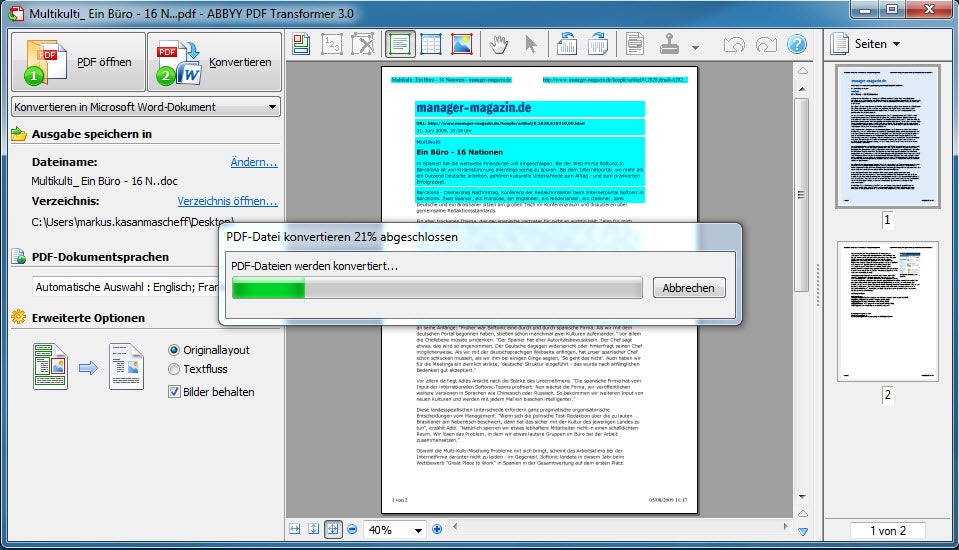This screenshot has width=959, height=550.
Task: Click the blue help question mark icon
Action: [x=796, y=45]
